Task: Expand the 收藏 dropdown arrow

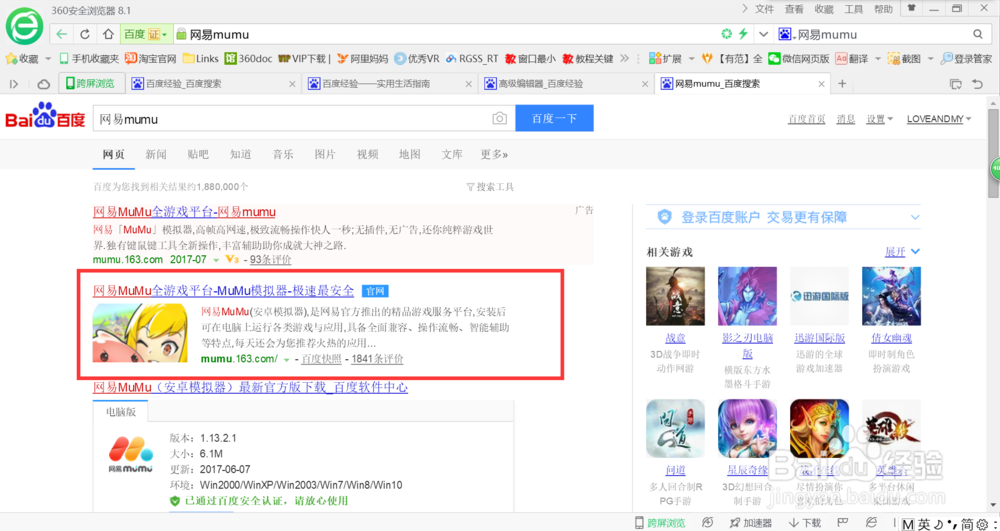Action: pyautogui.click(x=48, y=59)
